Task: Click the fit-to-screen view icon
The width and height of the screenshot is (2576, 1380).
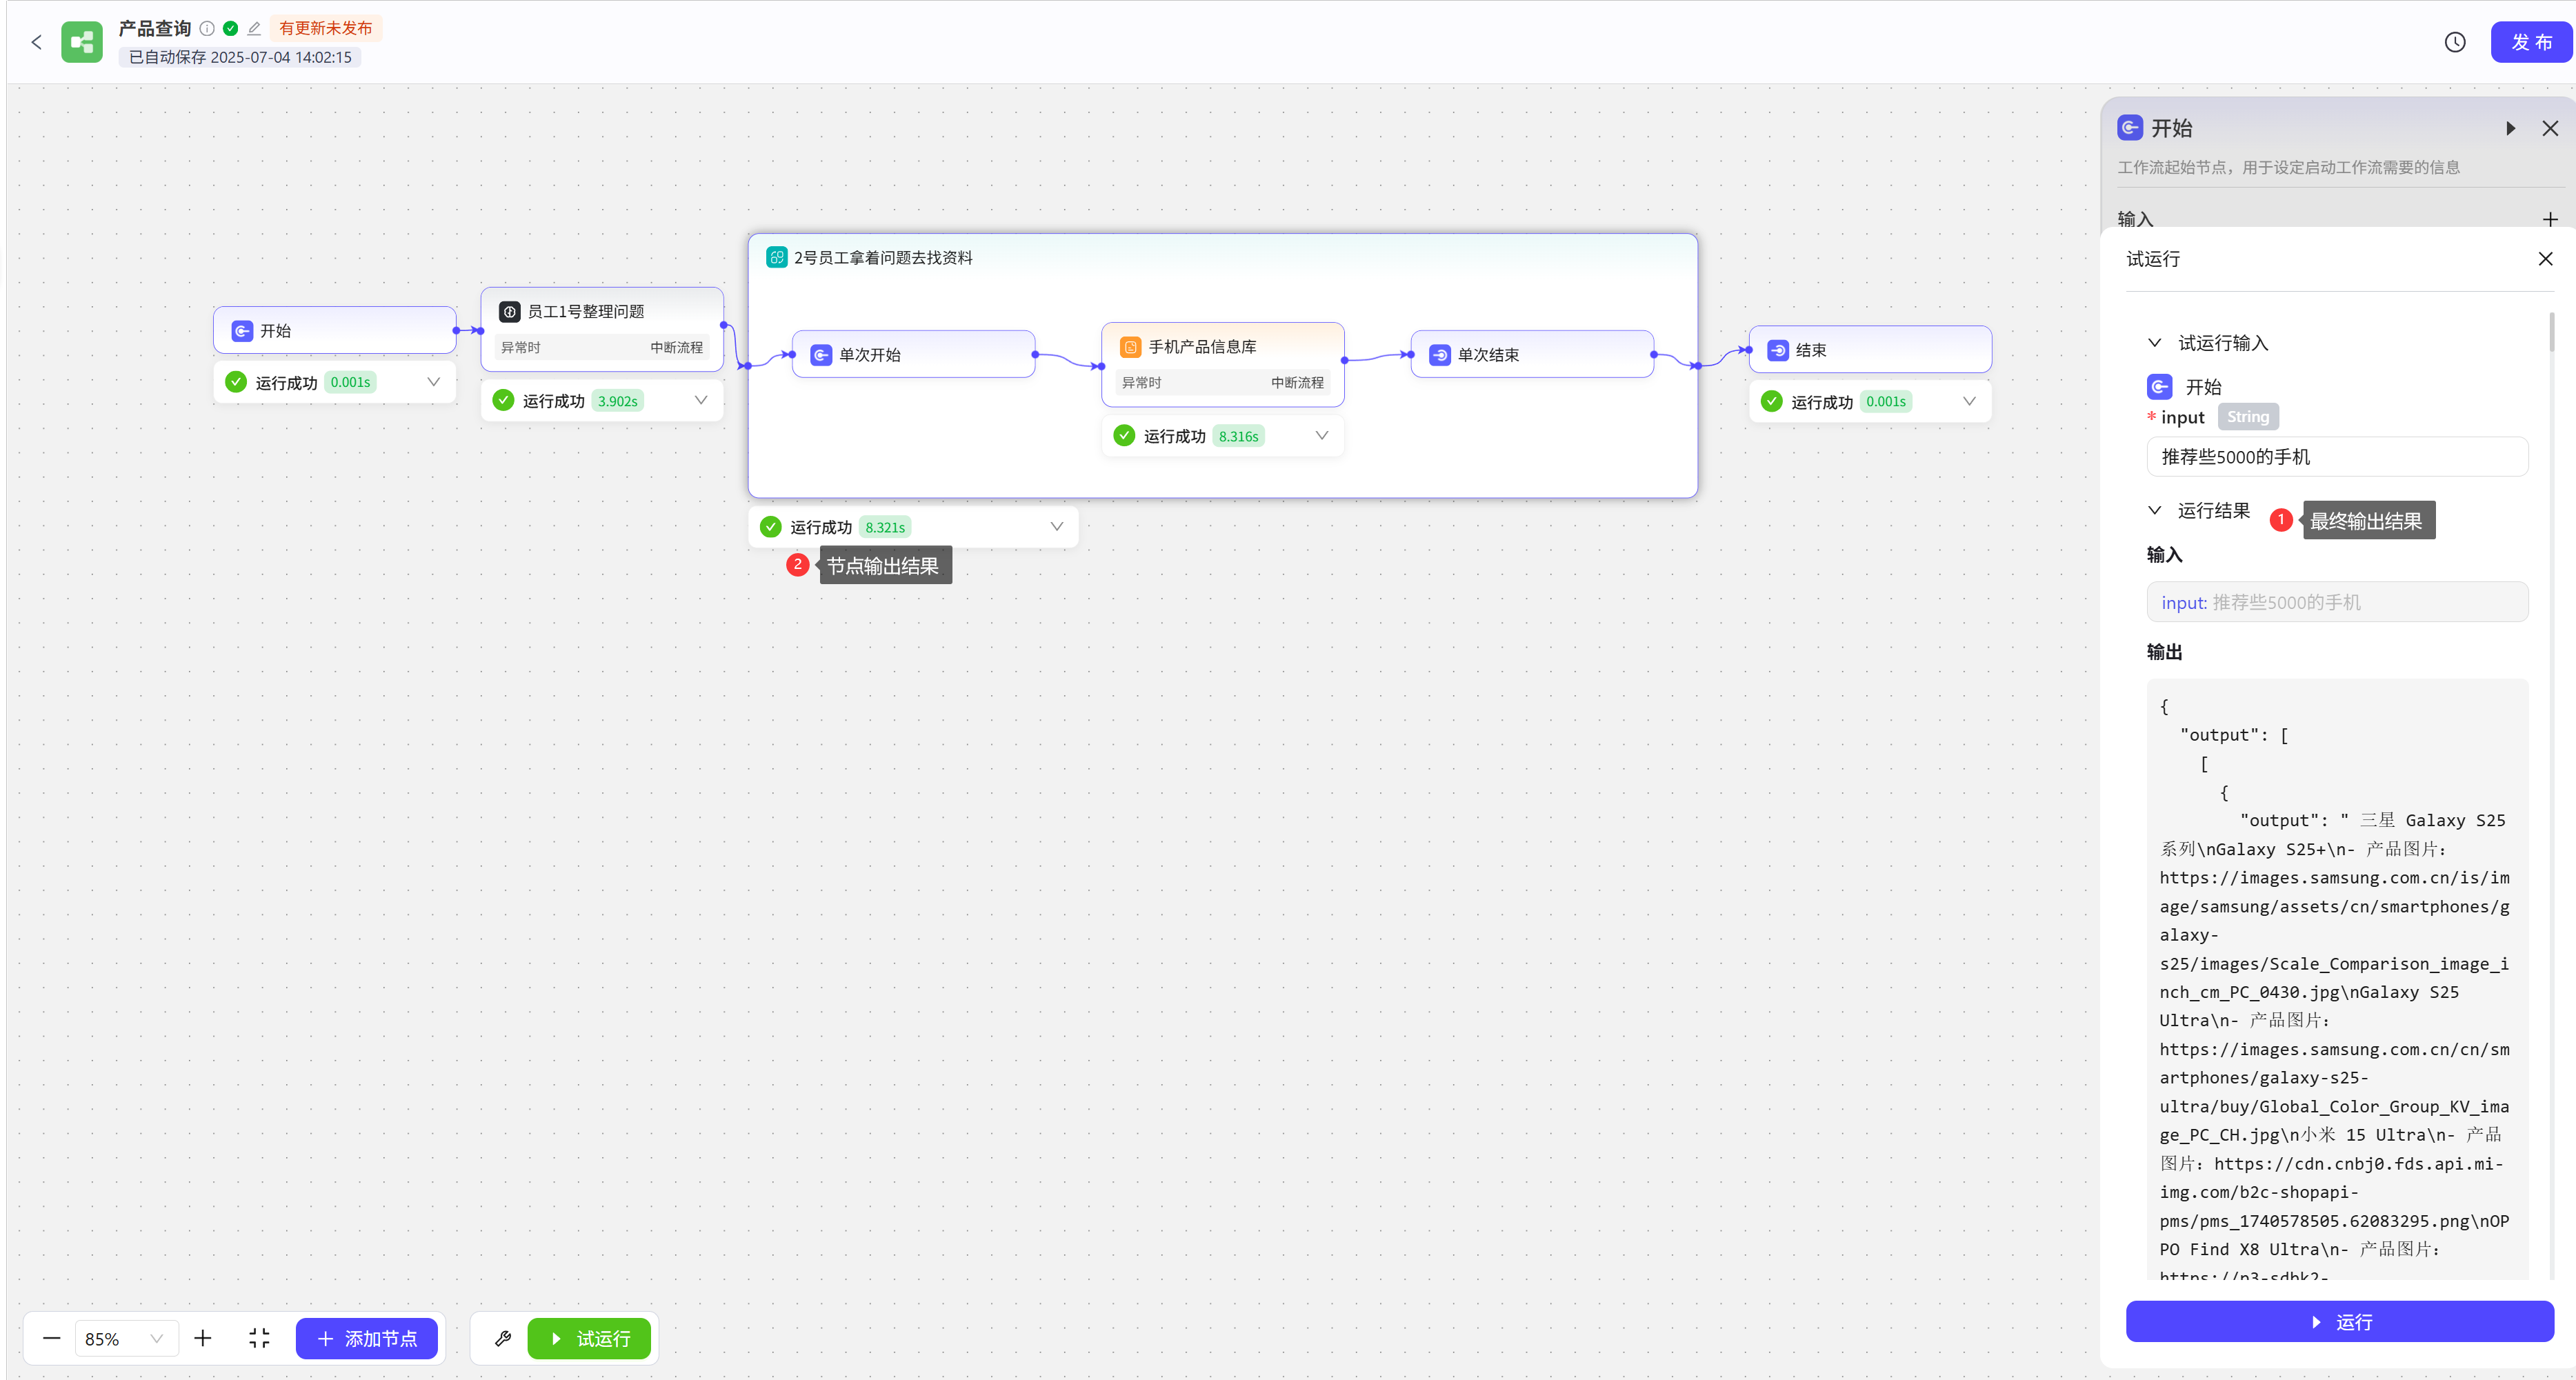Action: 259,1338
